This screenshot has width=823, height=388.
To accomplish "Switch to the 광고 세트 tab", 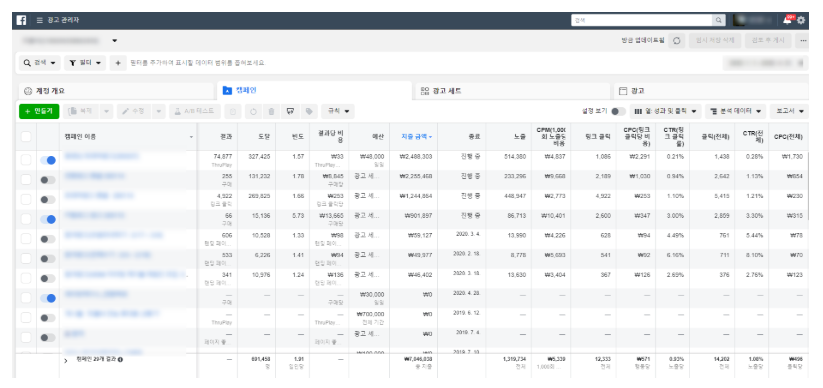I will [512, 91].
